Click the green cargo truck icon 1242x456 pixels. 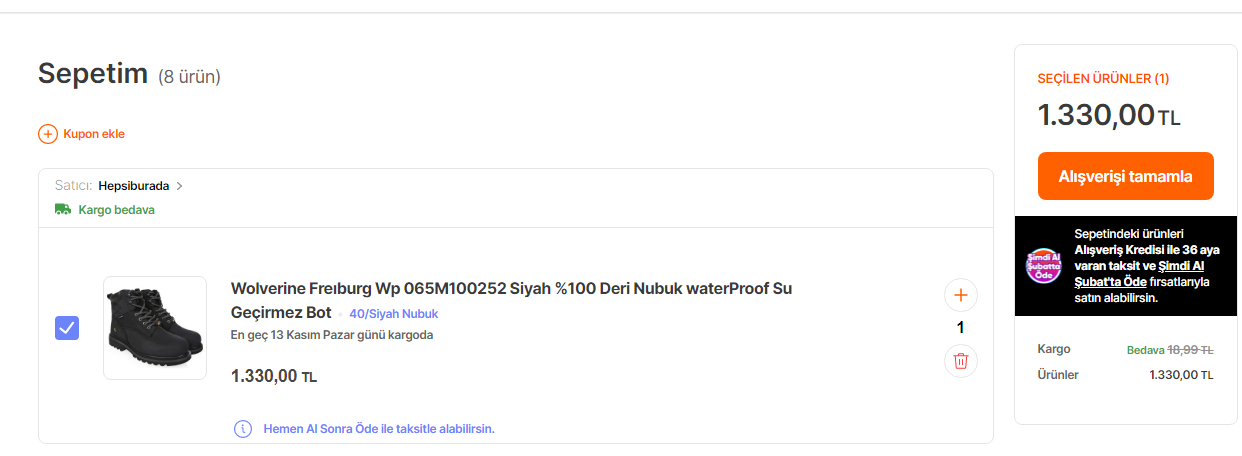tap(63, 210)
